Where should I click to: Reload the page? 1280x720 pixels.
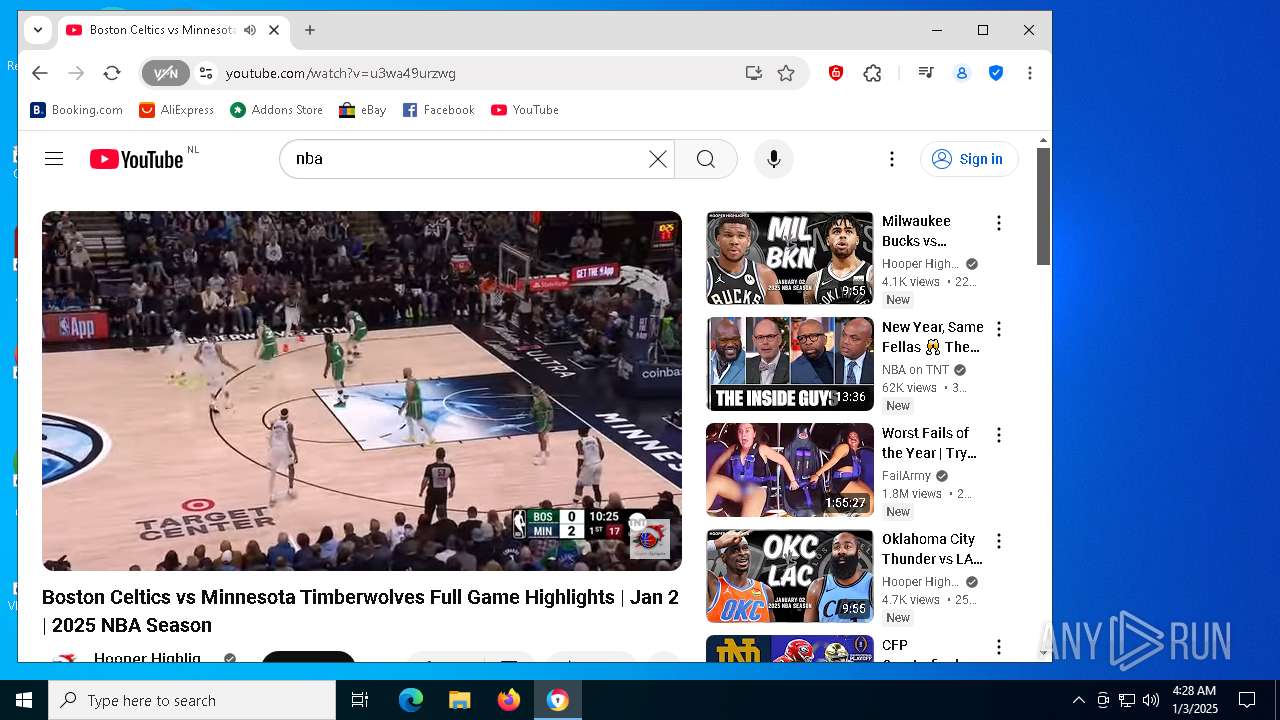click(x=112, y=73)
